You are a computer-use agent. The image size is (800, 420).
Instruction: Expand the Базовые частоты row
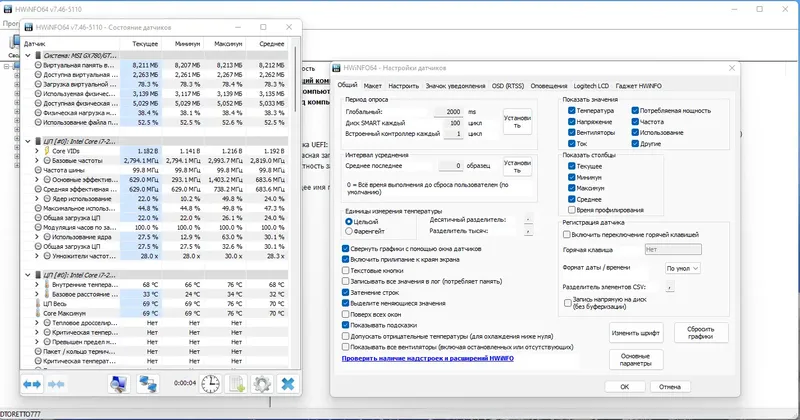click(x=37, y=160)
